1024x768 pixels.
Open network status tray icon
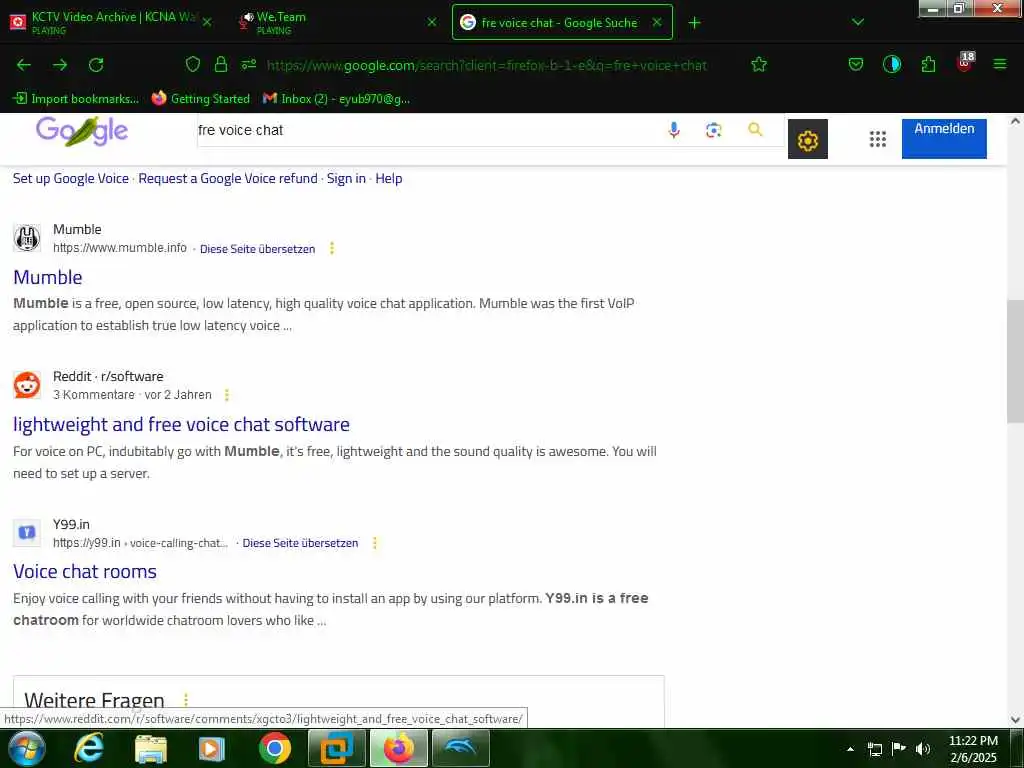coord(874,749)
